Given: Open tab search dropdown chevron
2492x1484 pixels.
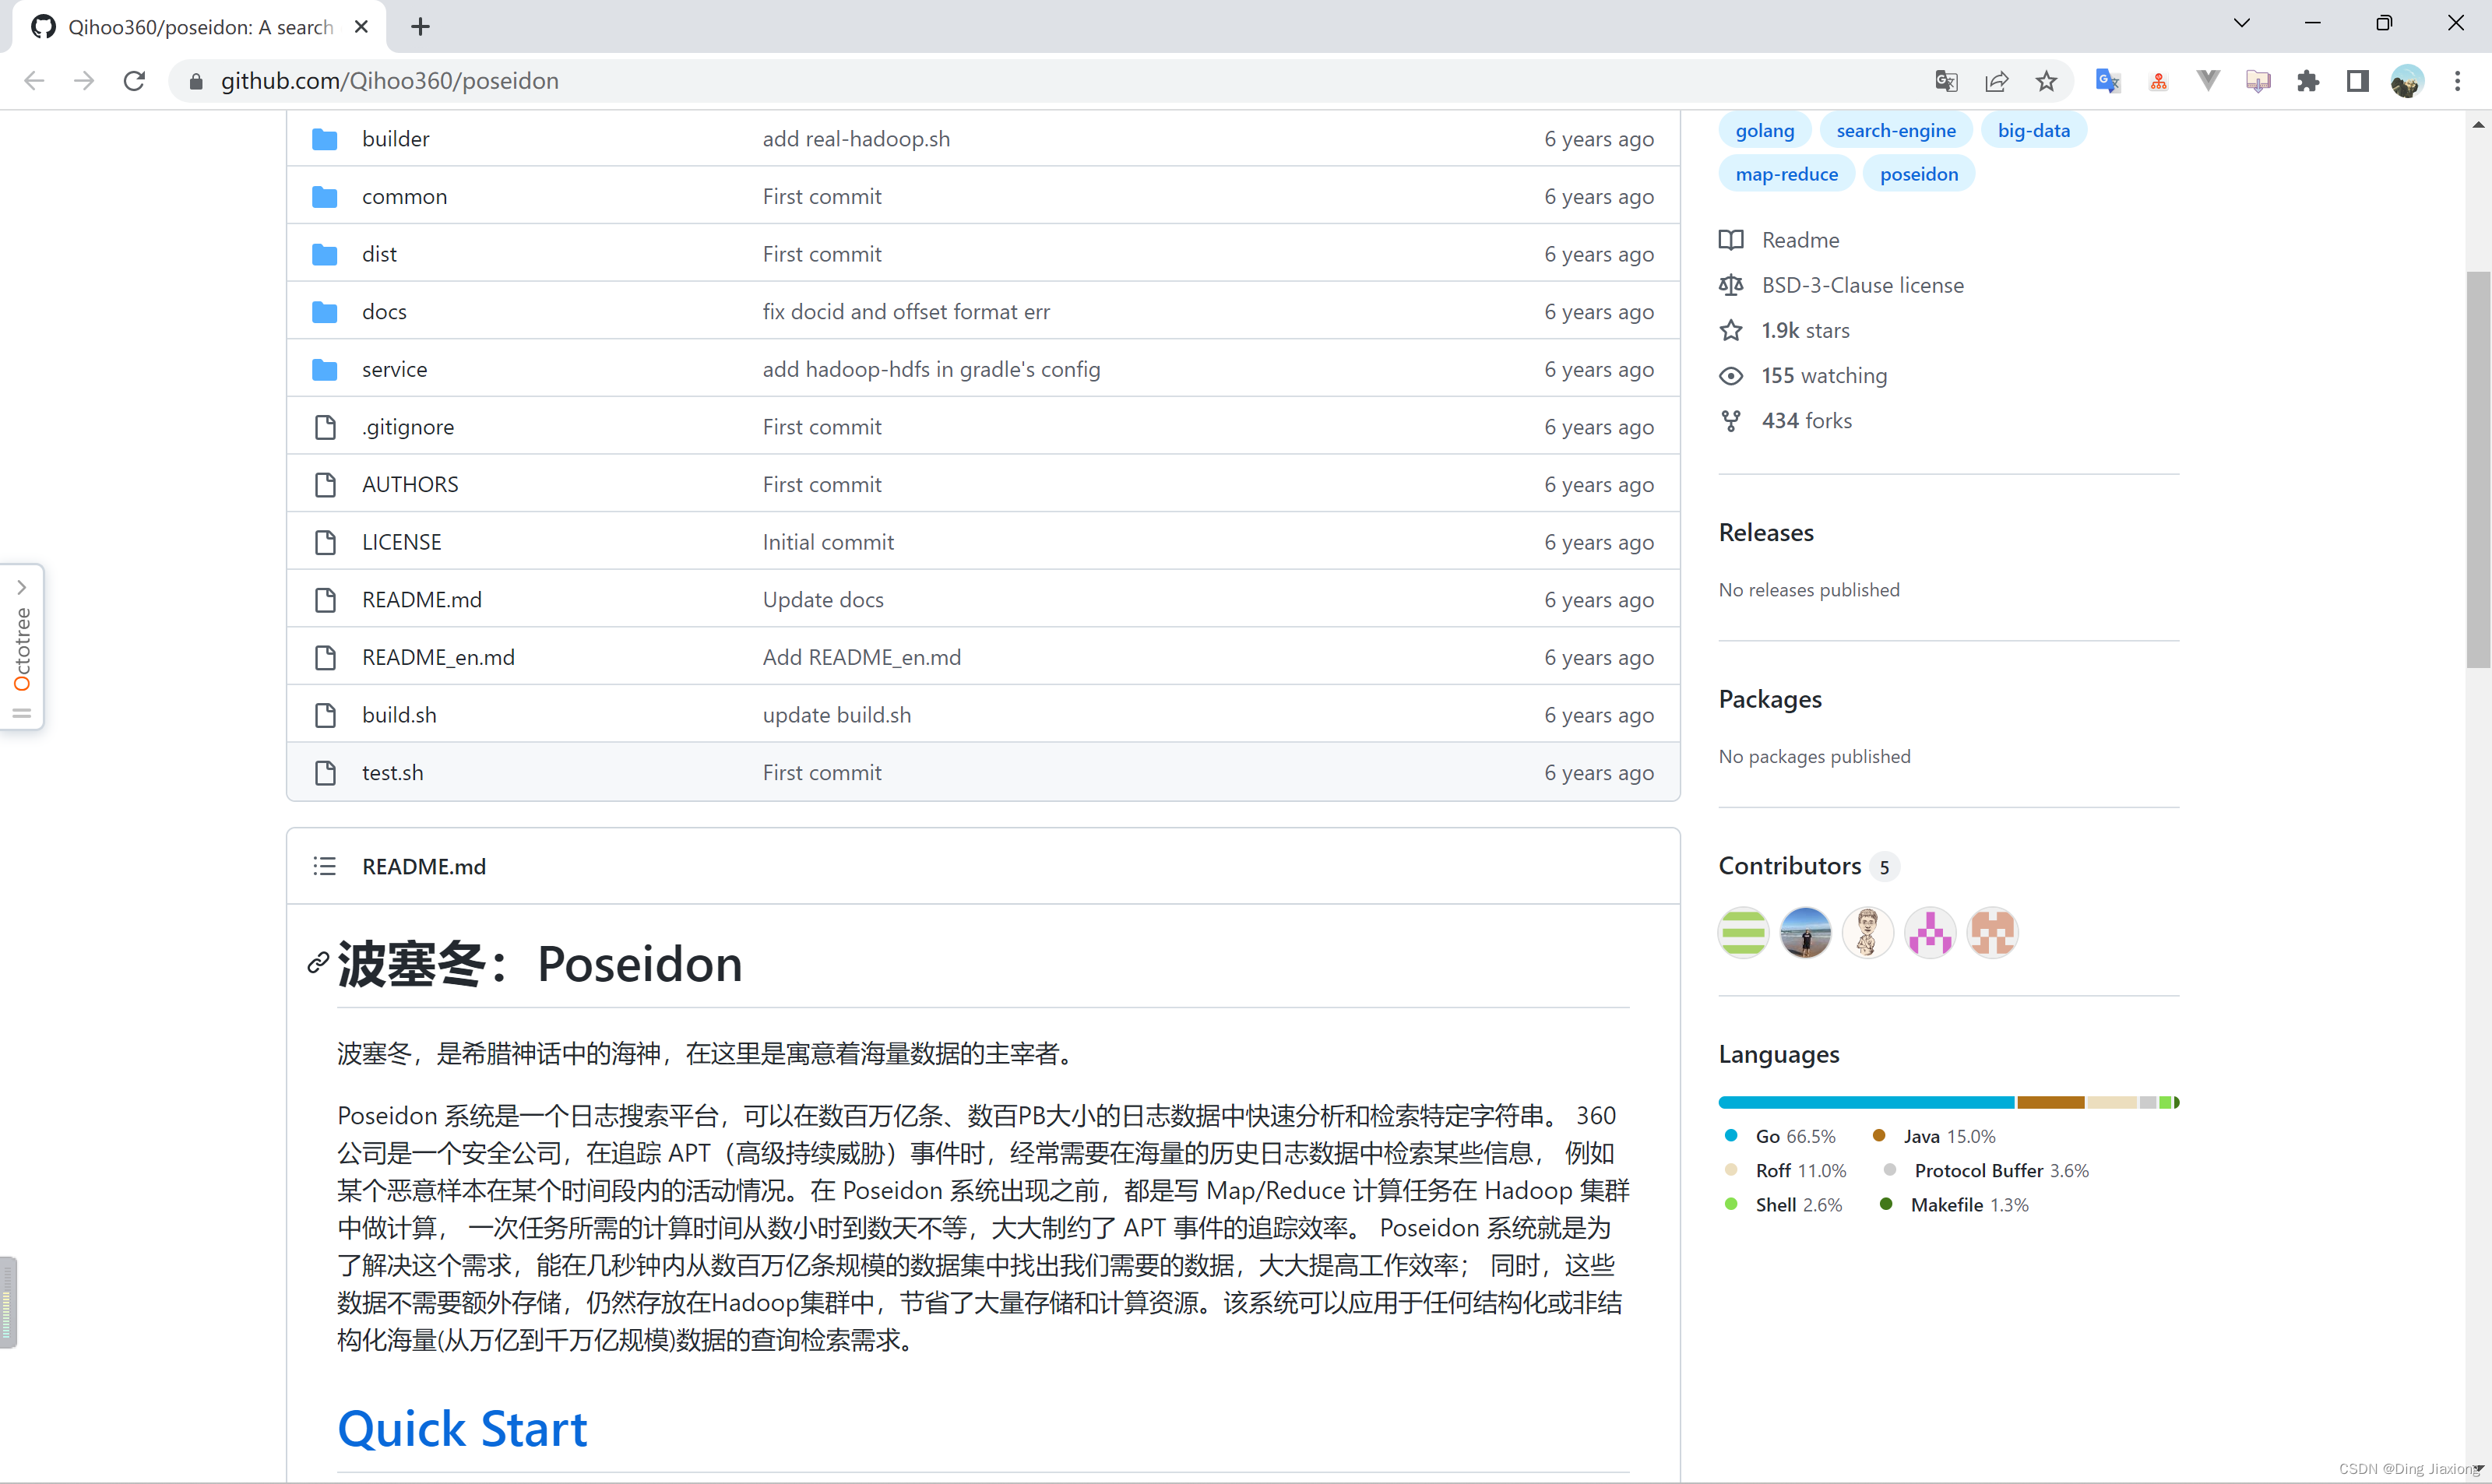Looking at the screenshot, I should pyautogui.click(x=2242, y=23).
